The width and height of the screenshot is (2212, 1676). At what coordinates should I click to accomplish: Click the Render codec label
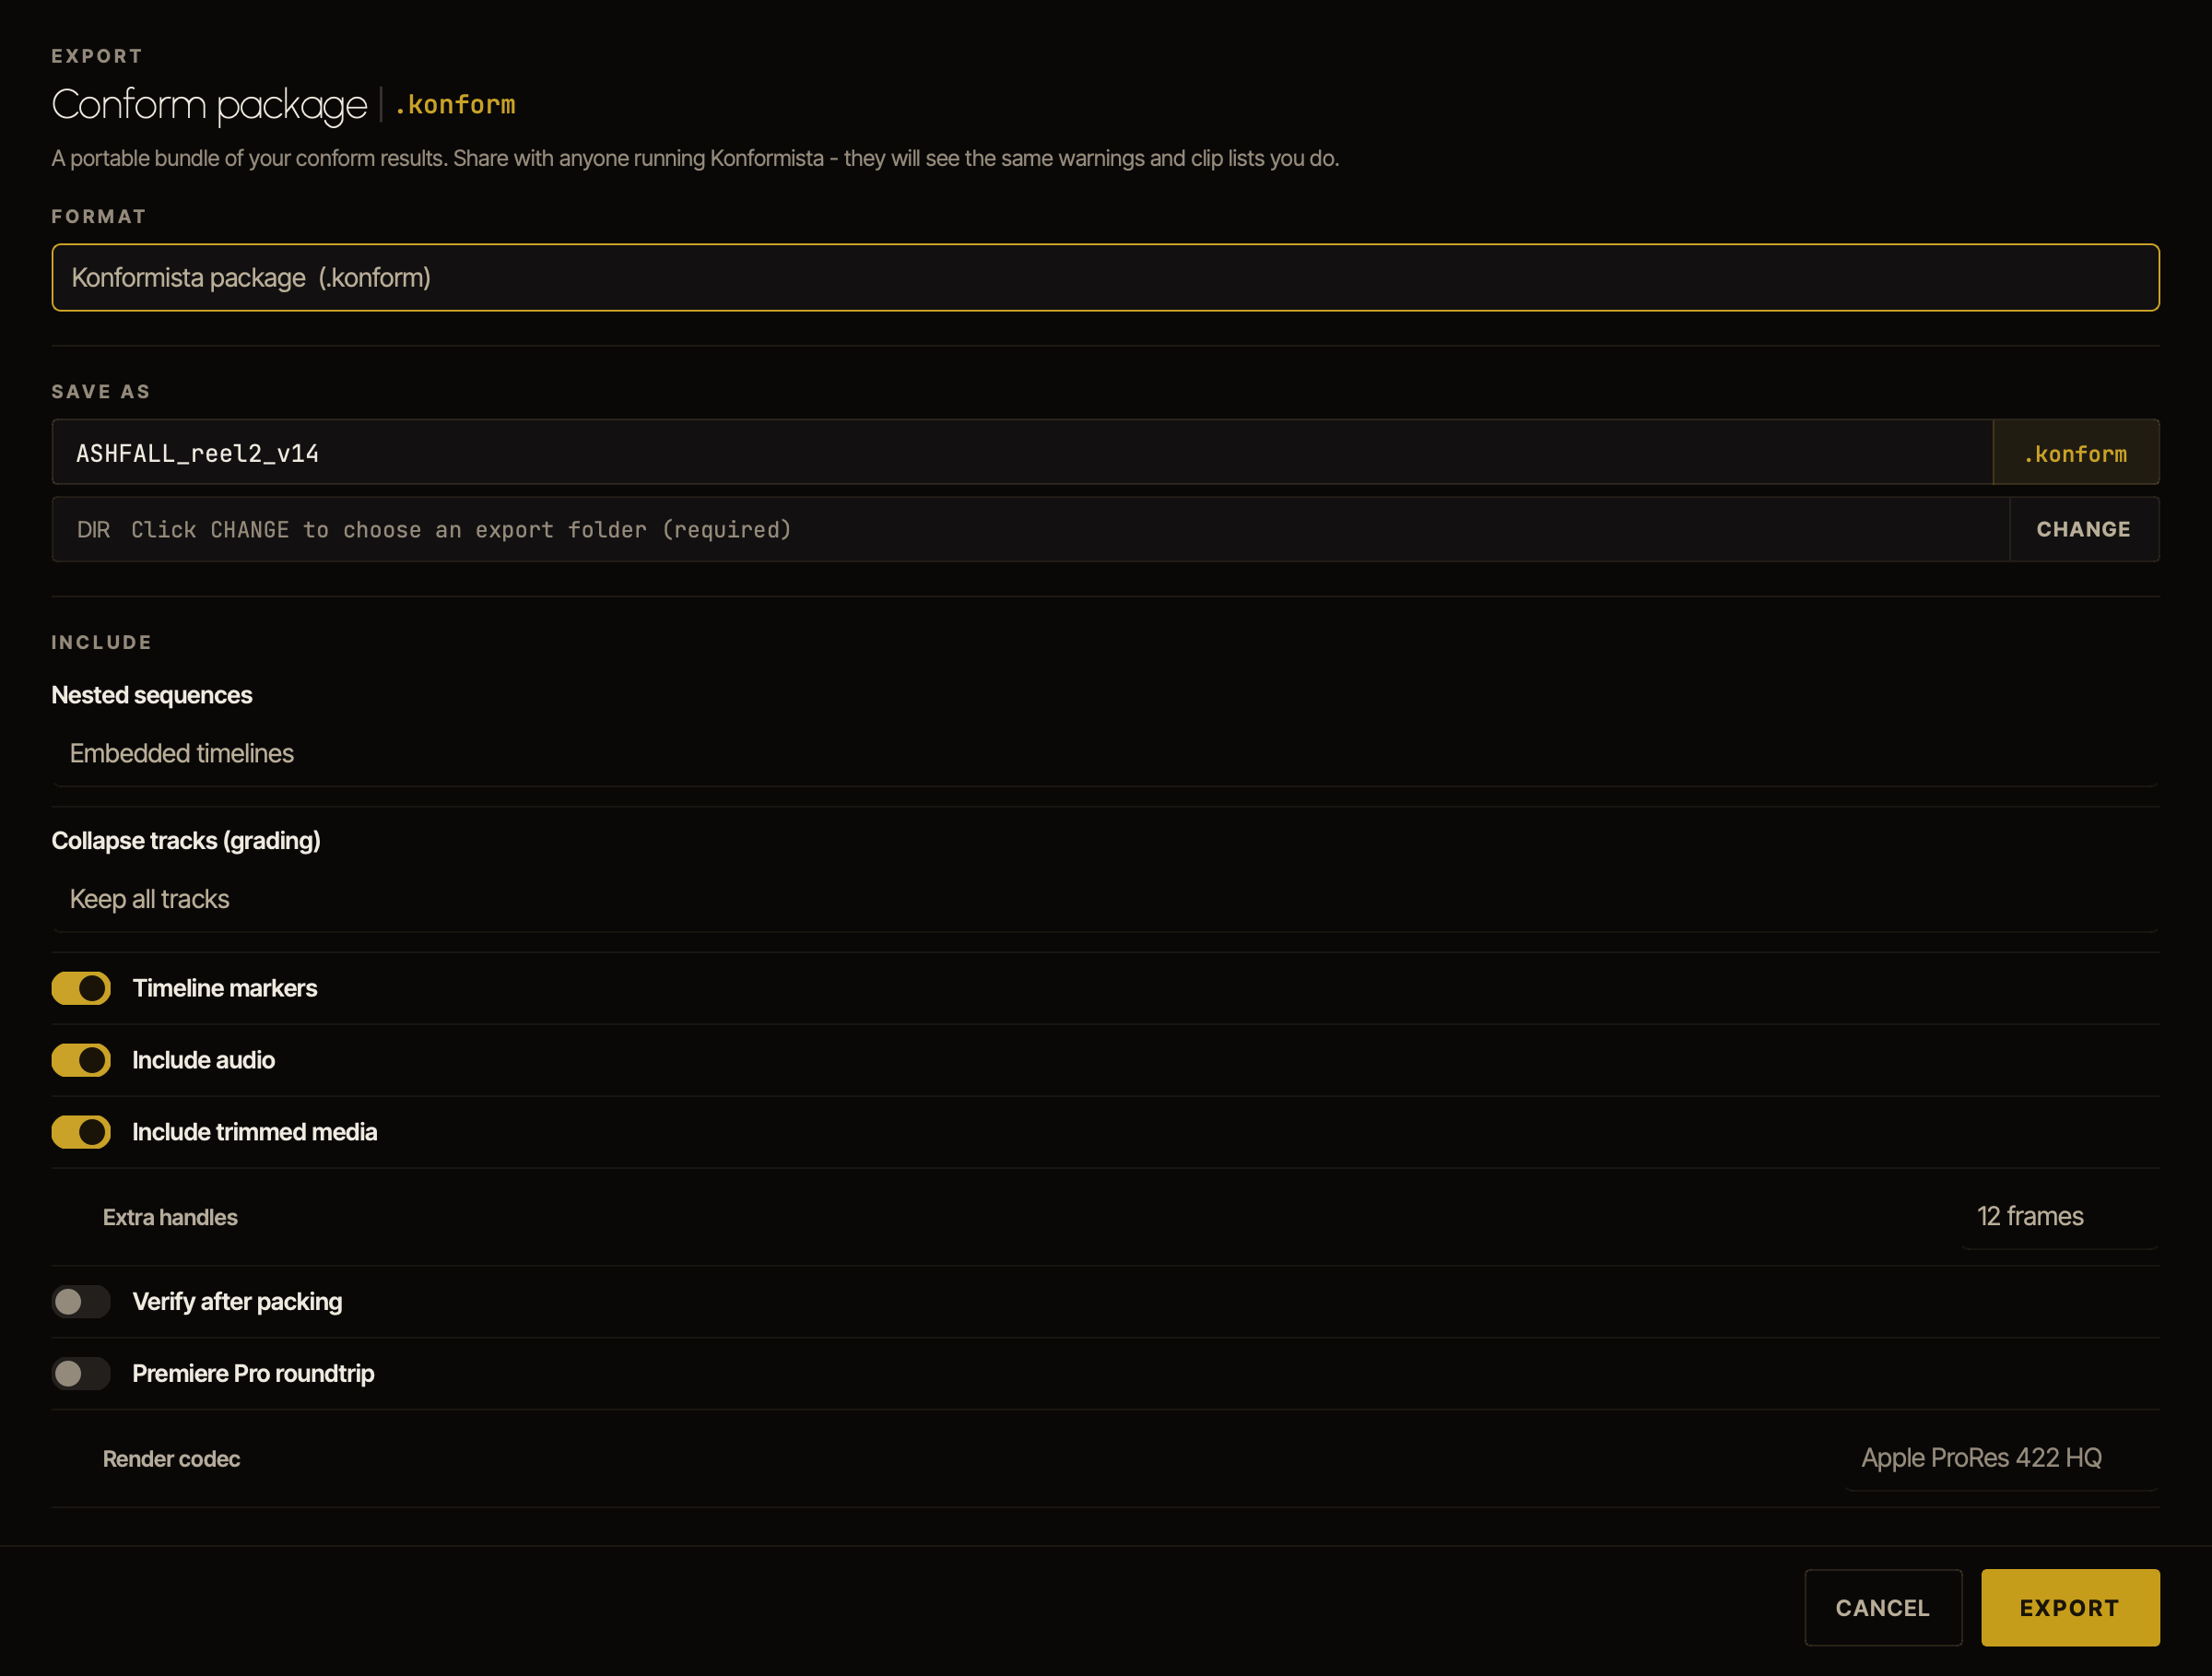pos(172,1459)
